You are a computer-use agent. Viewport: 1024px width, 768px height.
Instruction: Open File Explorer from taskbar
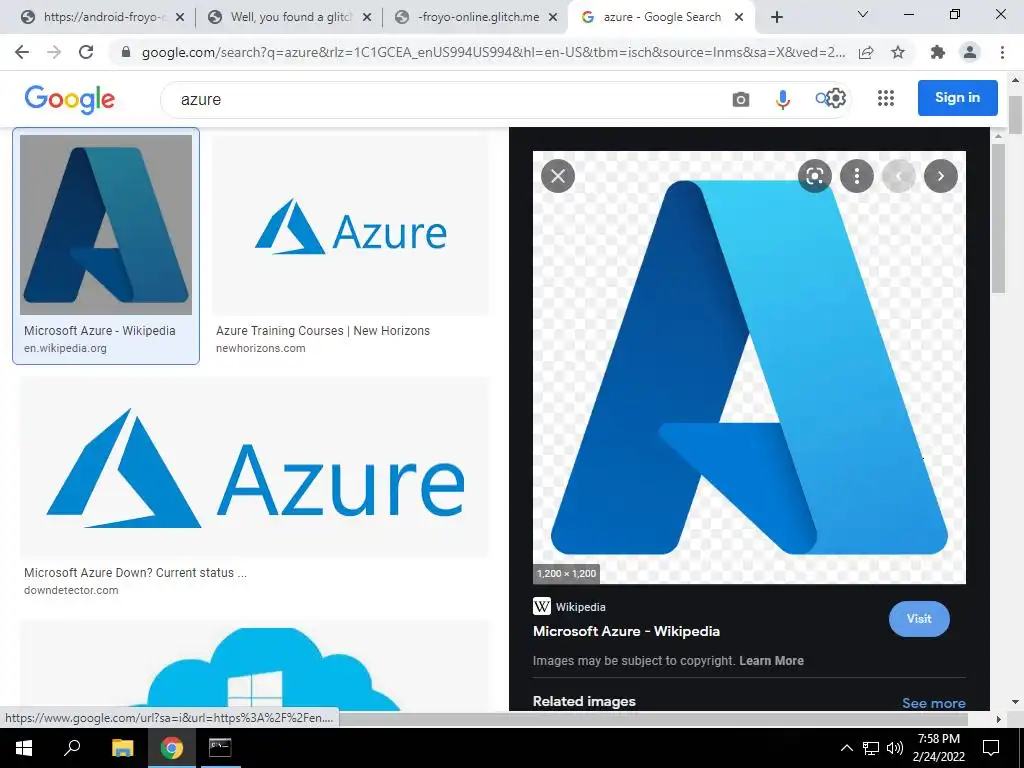click(x=122, y=748)
